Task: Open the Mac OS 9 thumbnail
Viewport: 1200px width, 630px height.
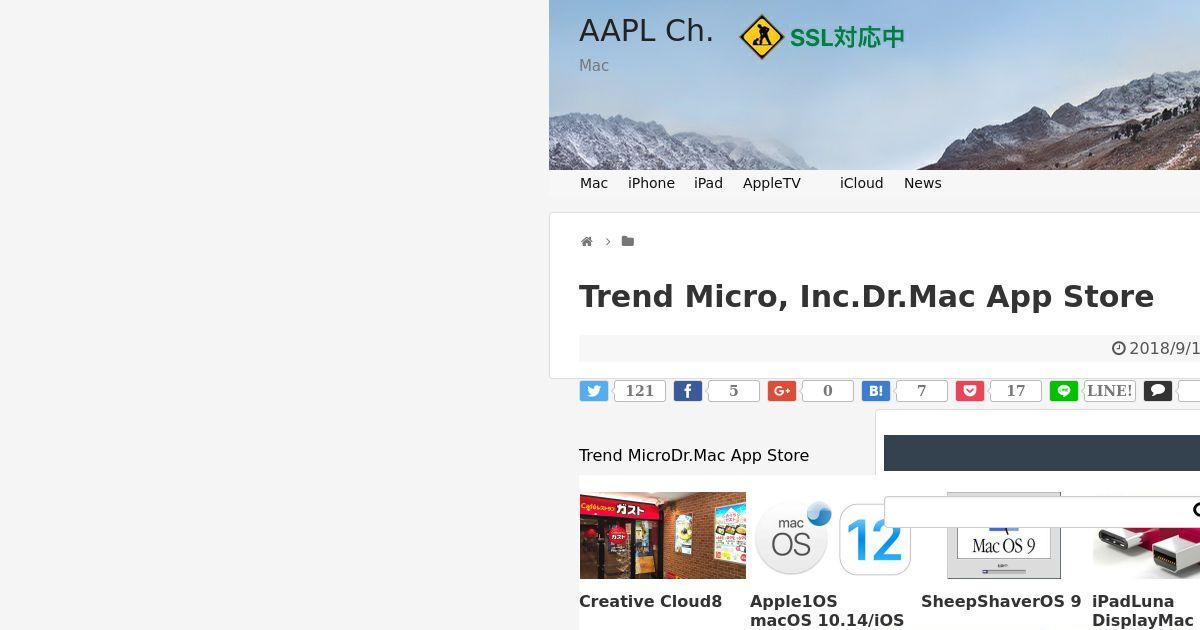Action: coord(1004,535)
